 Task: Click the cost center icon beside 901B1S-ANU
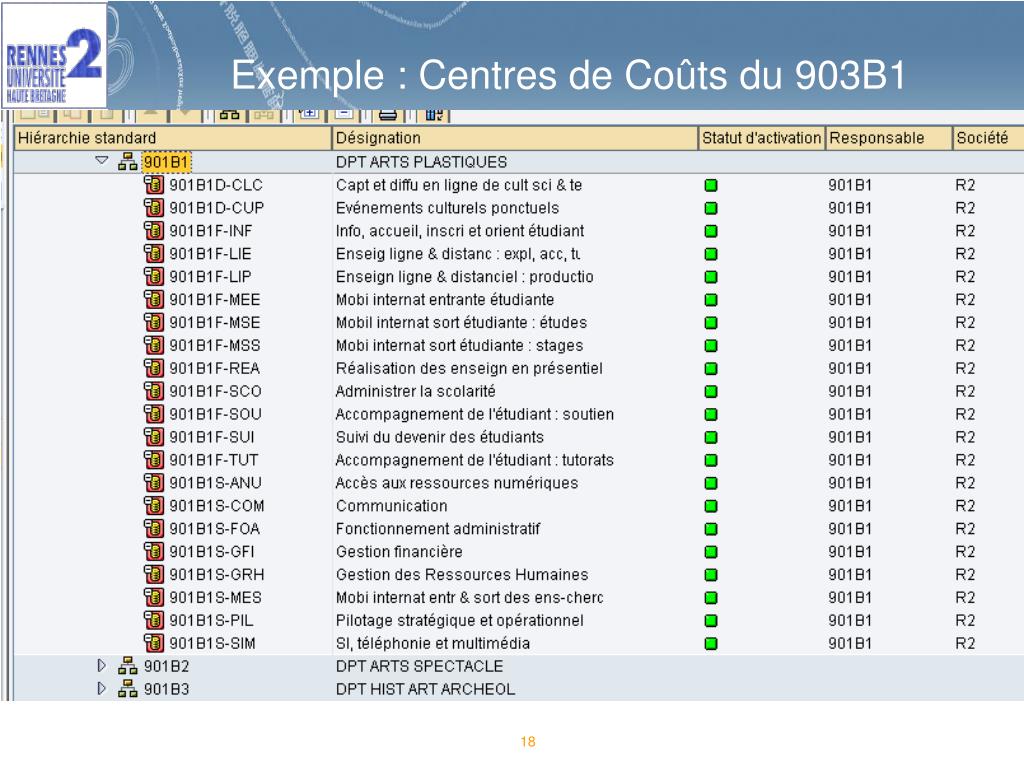153,483
